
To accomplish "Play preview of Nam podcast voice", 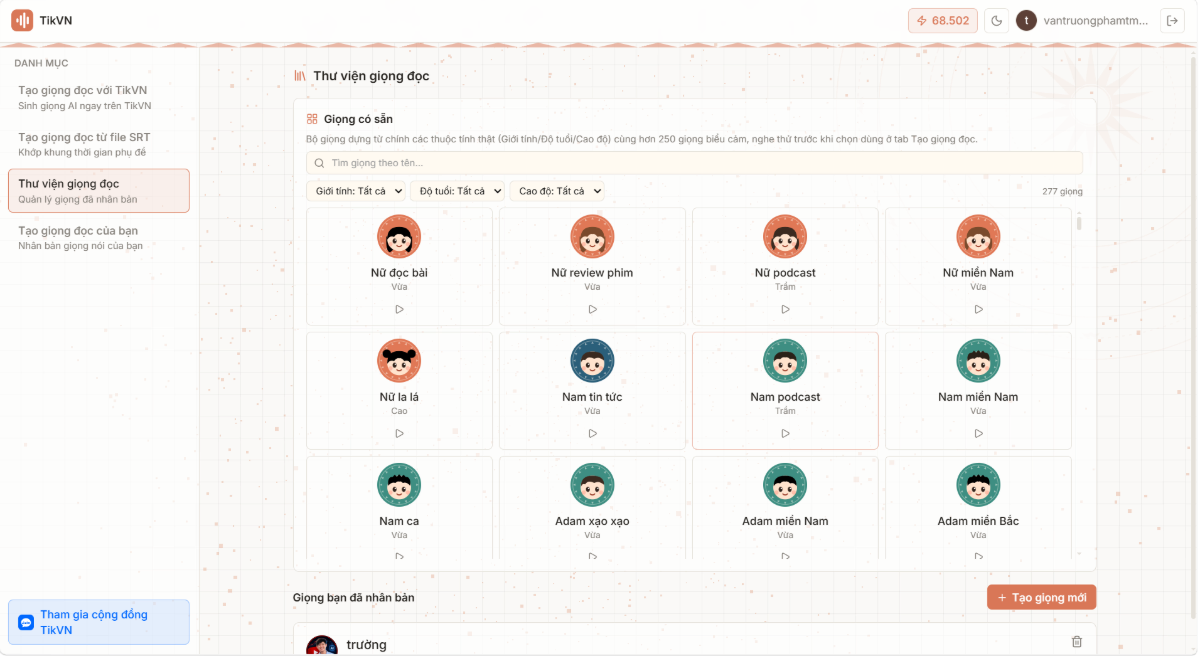I will coord(785,433).
